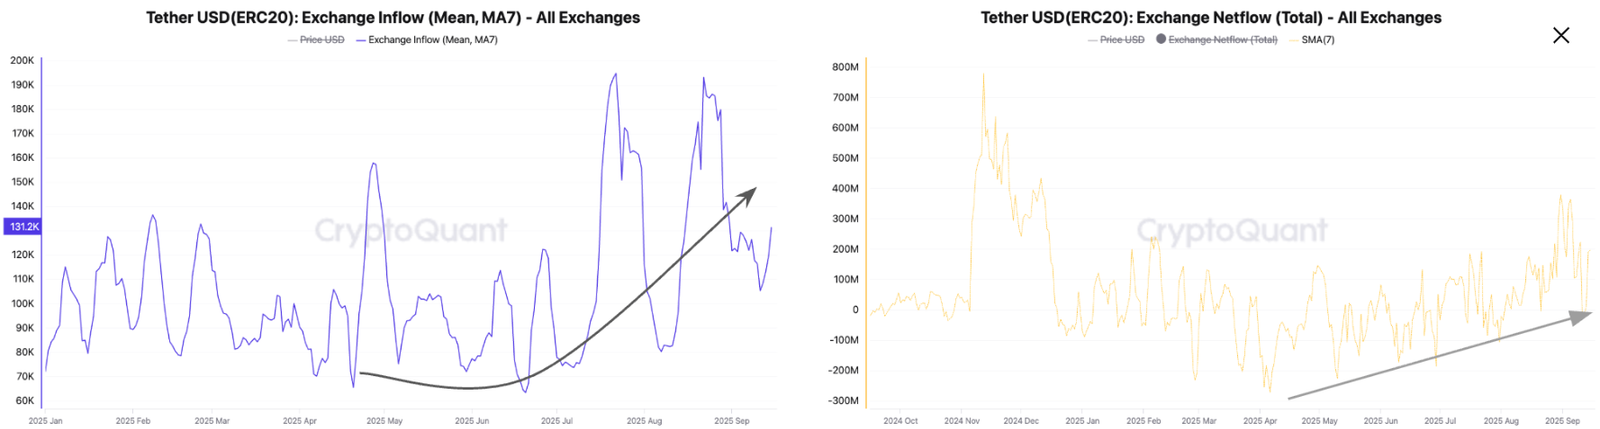1600x429 pixels.
Task: Click the 60K y-axis label
Action: pyautogui.click(x=24, y=401)
